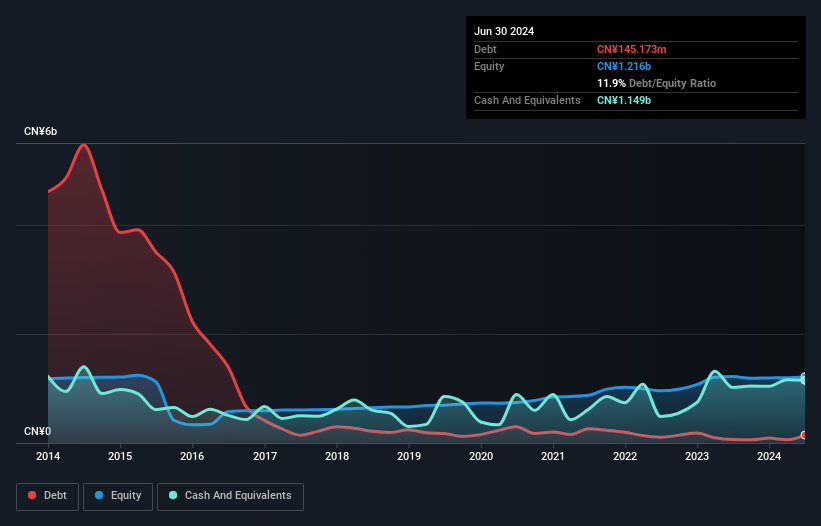Click the red Debt legend dot
Viewport: 821px width, 526px height.
click(x=32, y=495)
